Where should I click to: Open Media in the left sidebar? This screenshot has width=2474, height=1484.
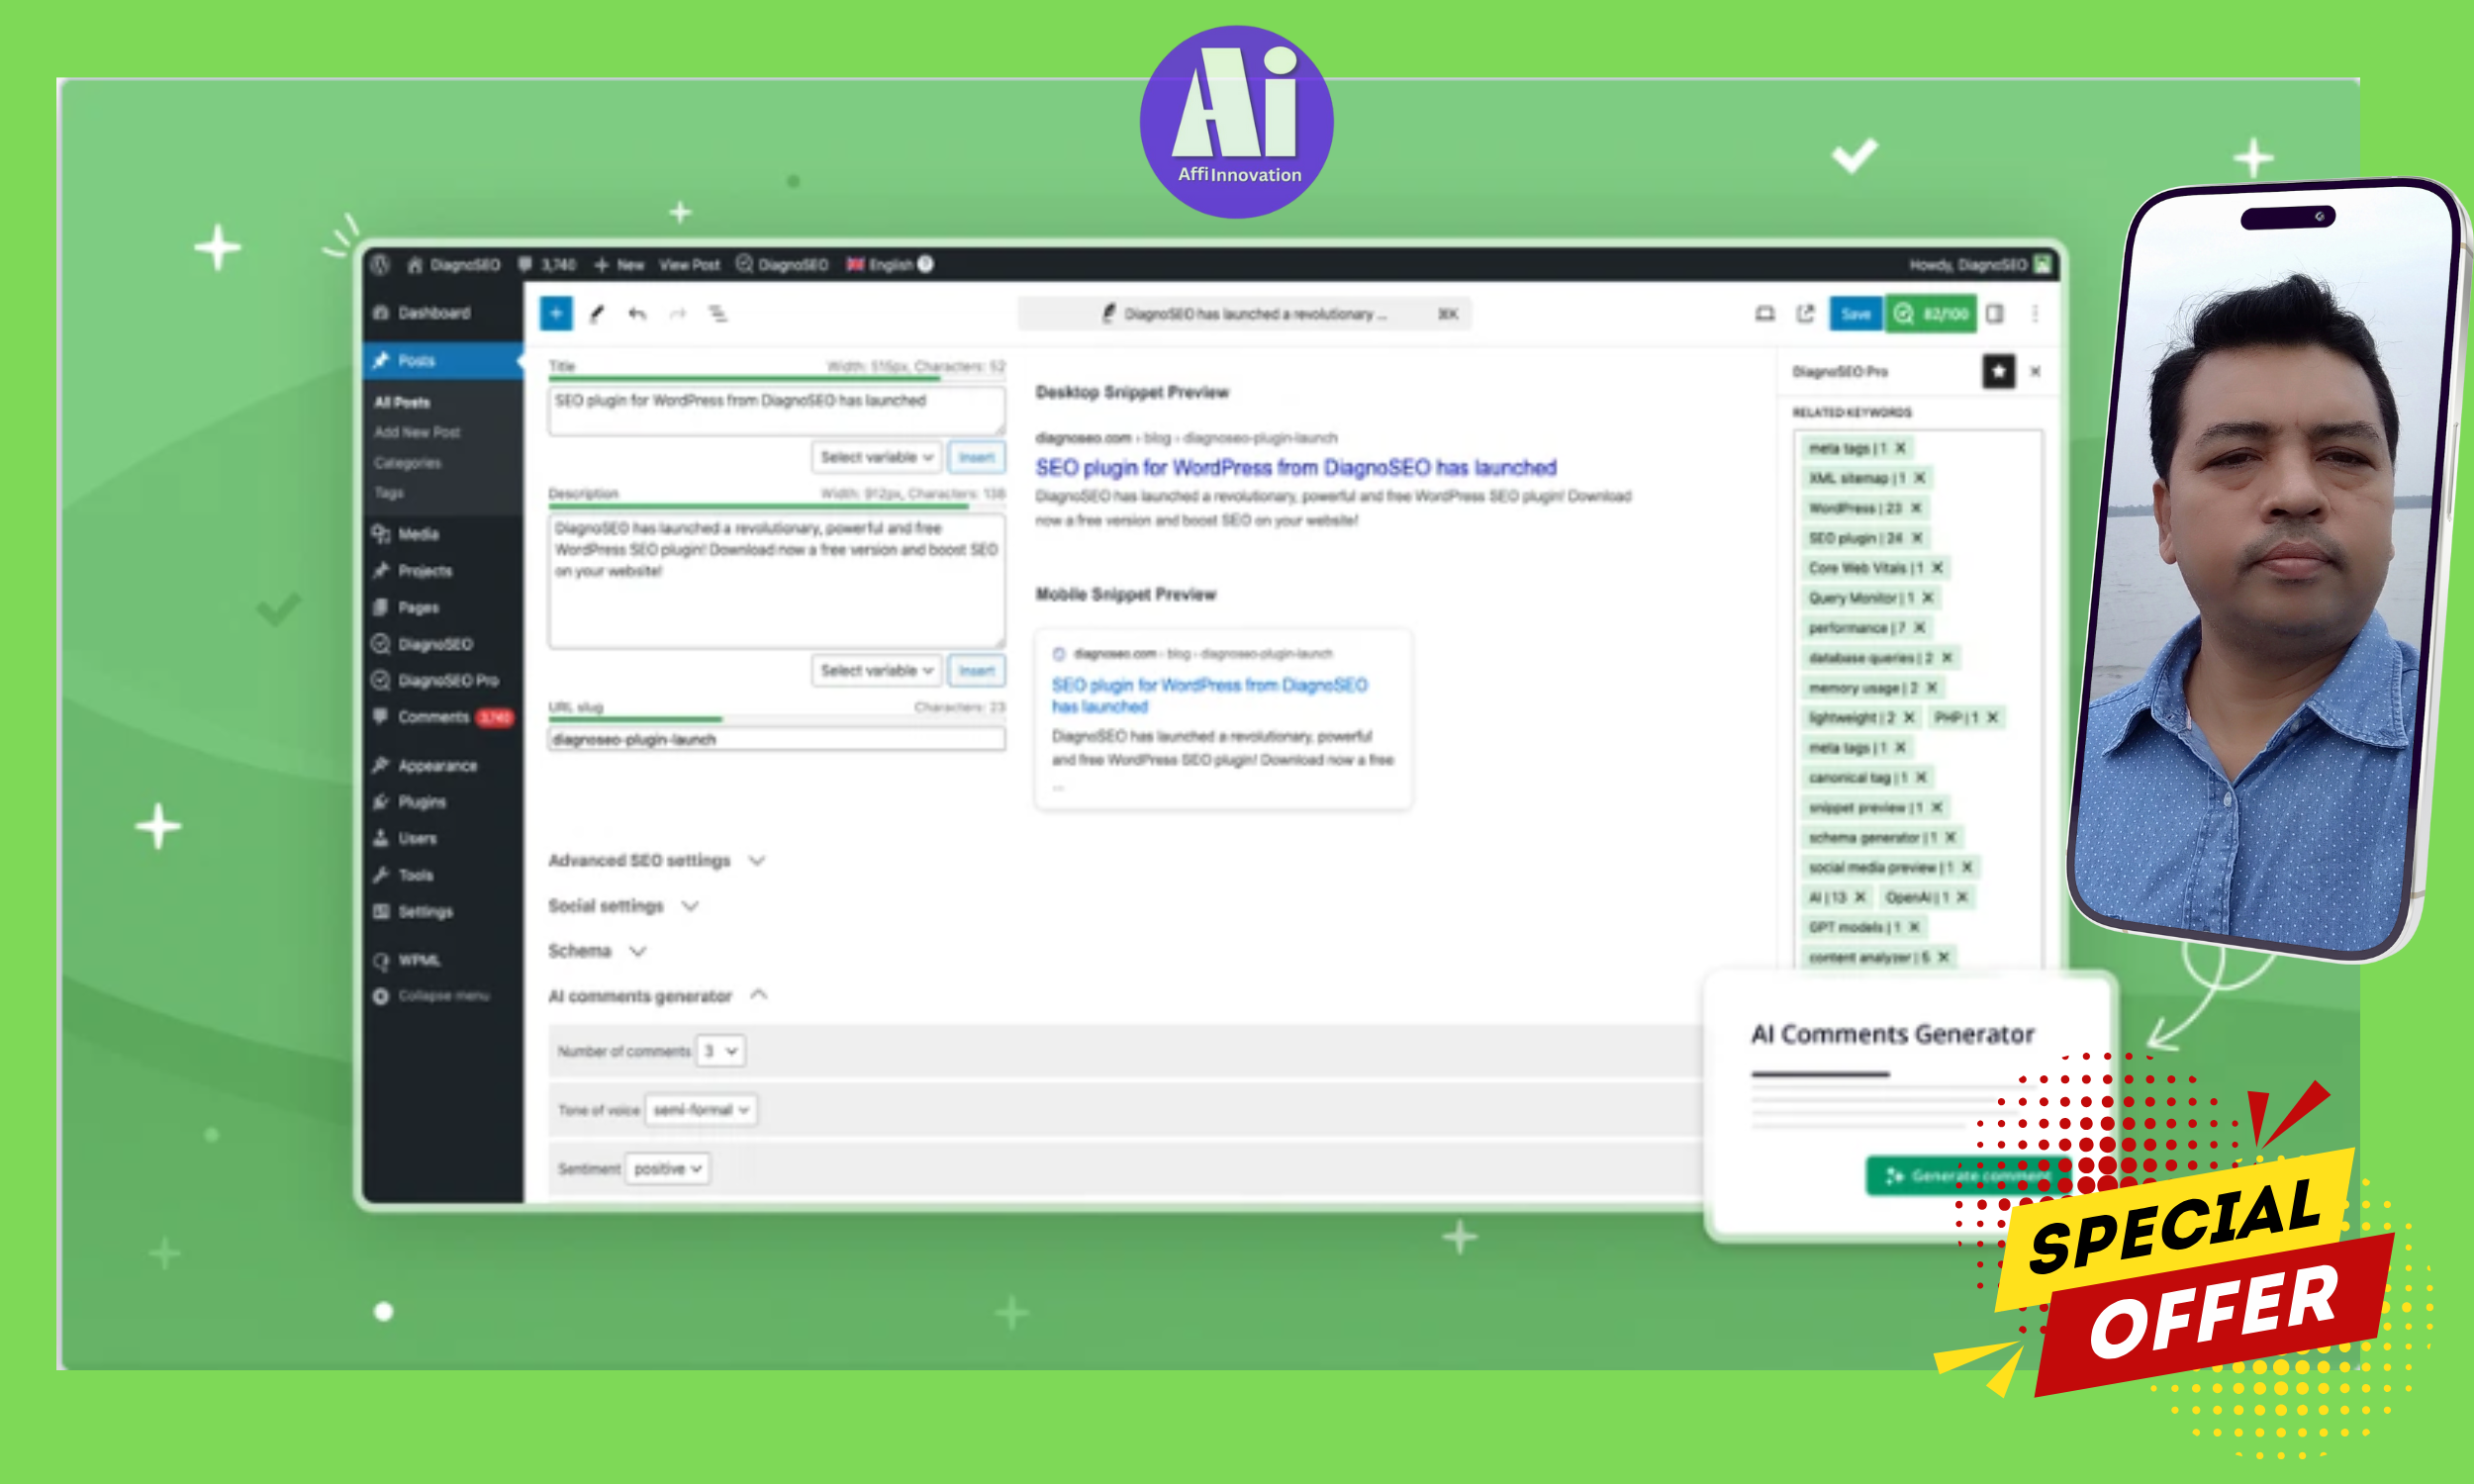[x=443, y=534]
